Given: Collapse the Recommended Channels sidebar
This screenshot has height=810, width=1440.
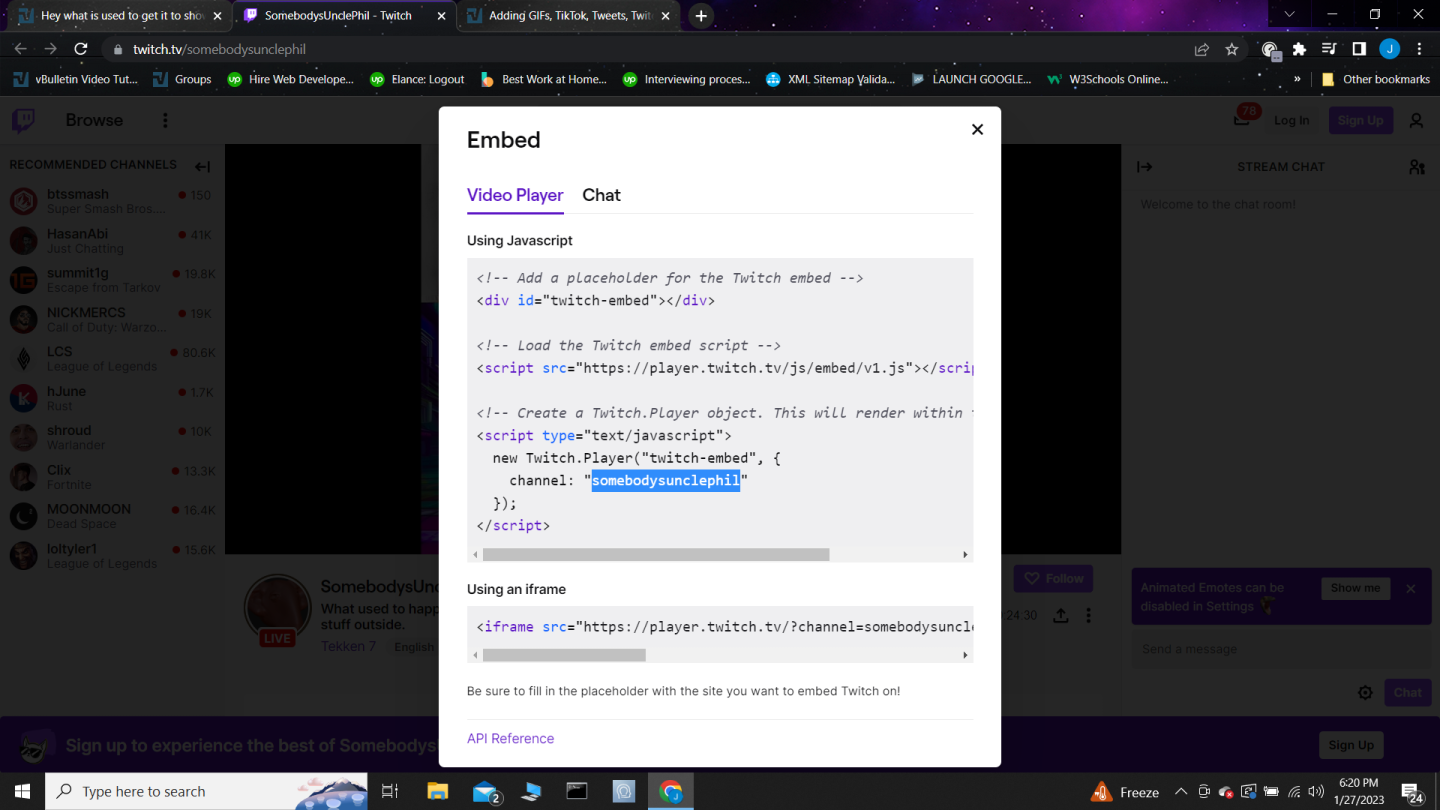Looking at the screenshot, I should pos(202,167).
